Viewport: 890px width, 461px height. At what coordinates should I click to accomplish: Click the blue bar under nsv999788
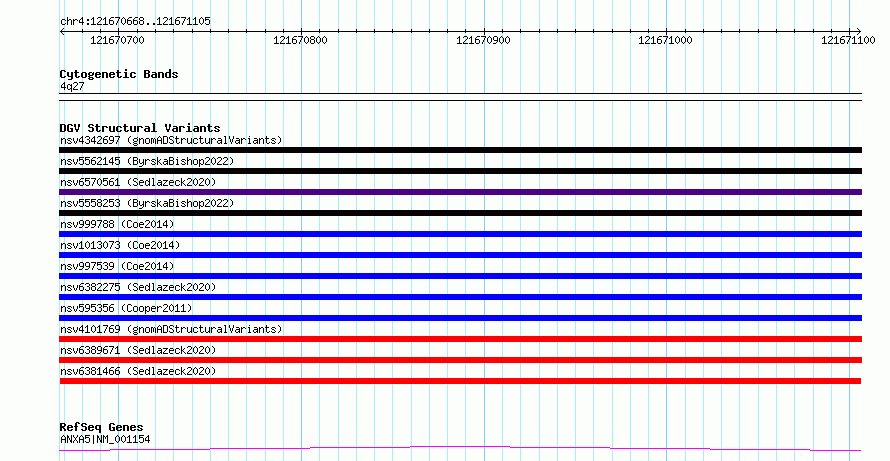tap(460, 234)
